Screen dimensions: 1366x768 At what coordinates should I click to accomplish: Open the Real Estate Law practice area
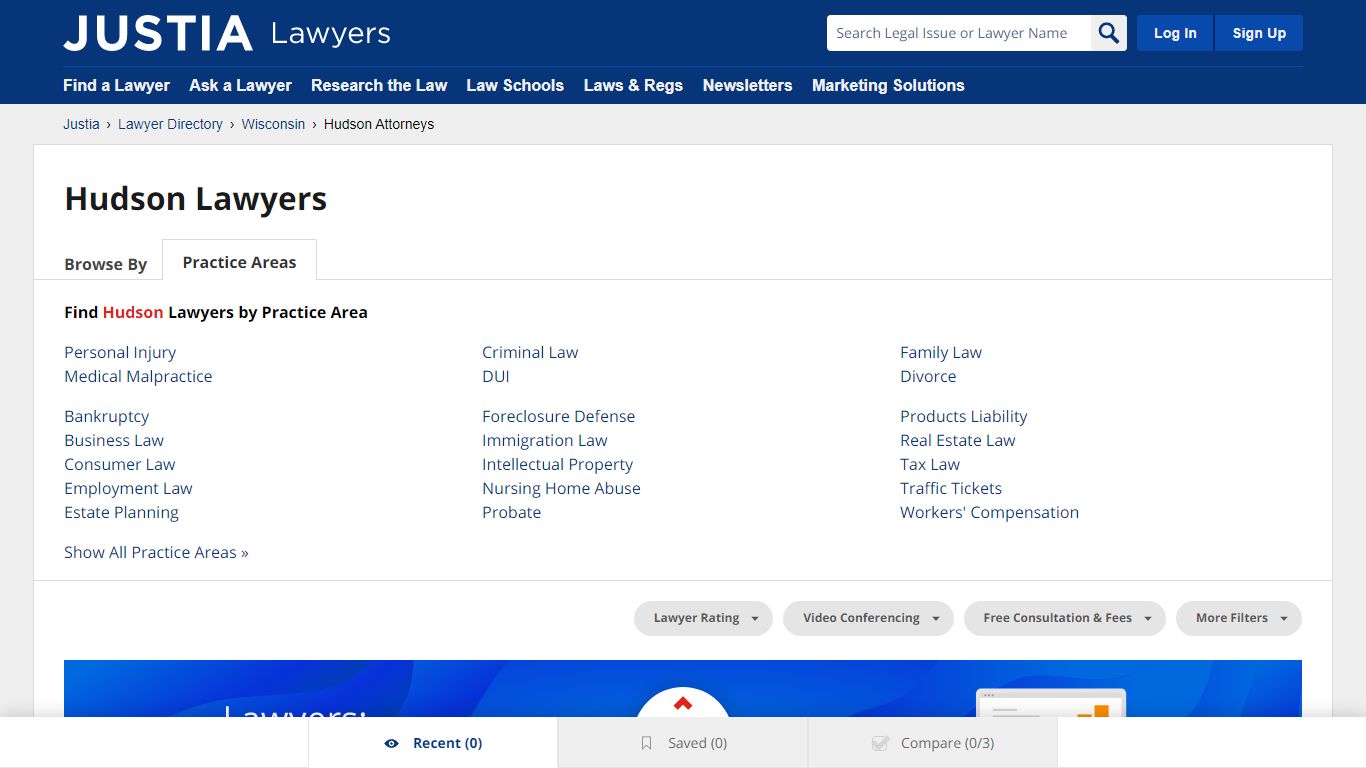pyautogui.click(x=957, y=440)
